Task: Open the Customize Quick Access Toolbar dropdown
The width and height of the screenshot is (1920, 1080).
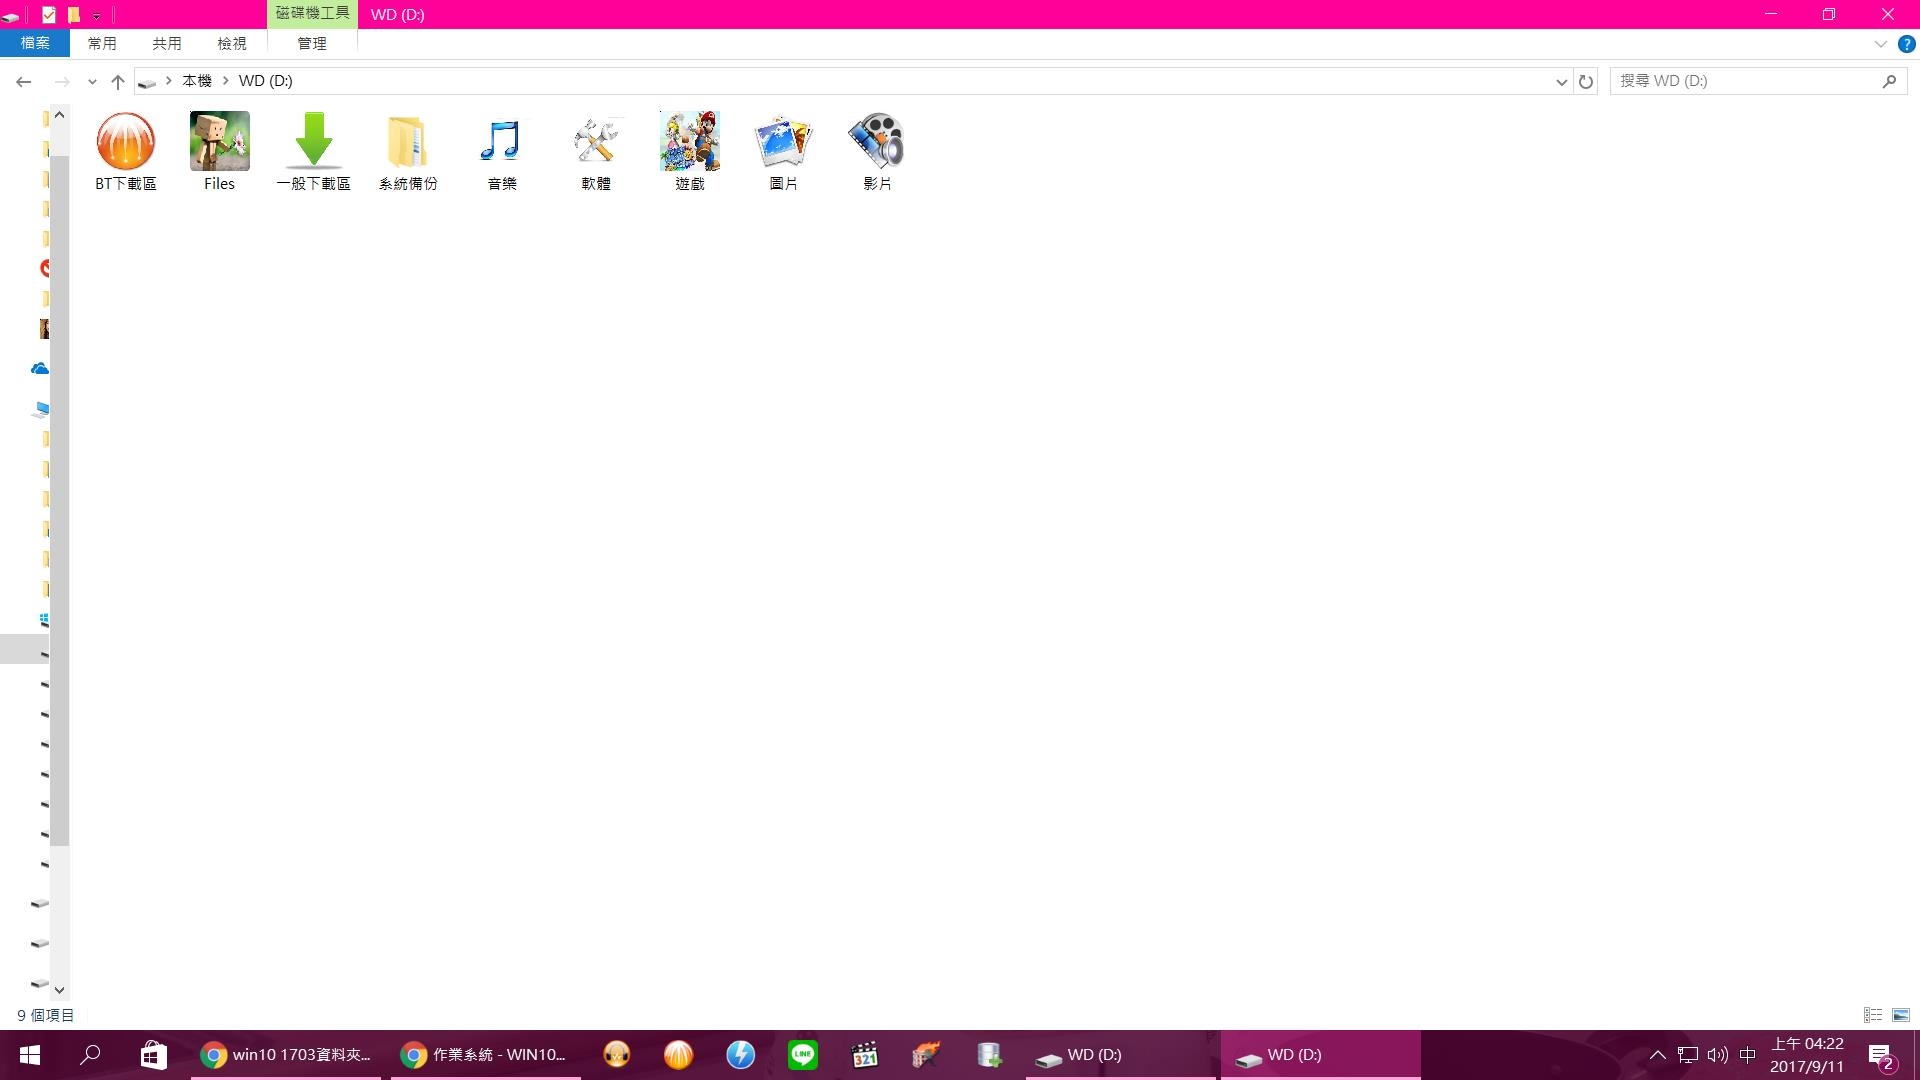Action: point(96,15)
